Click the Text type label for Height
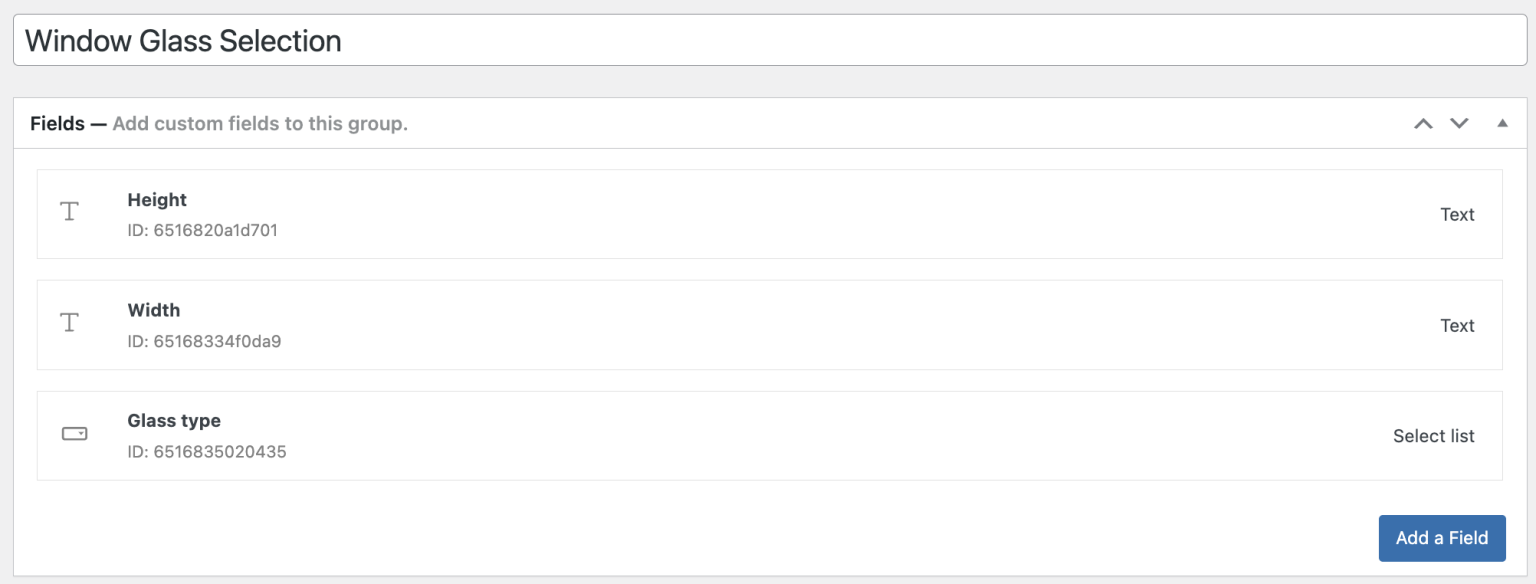The height and width of the screenshot is (584, 1536). pyautogui.click(x=1457, y=215)
